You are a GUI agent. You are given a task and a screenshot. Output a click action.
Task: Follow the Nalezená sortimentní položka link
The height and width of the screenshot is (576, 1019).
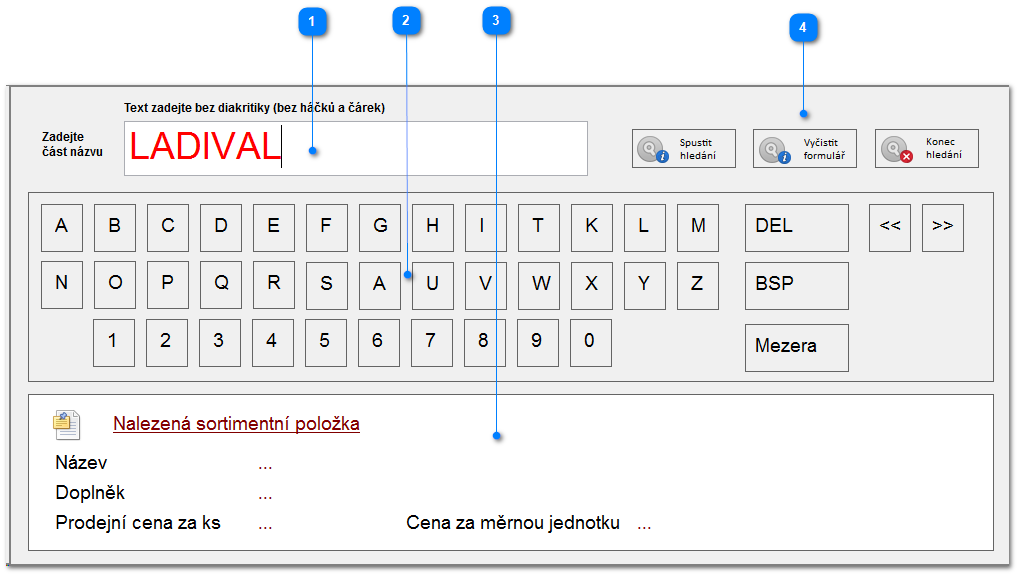(x=237, y=424)
